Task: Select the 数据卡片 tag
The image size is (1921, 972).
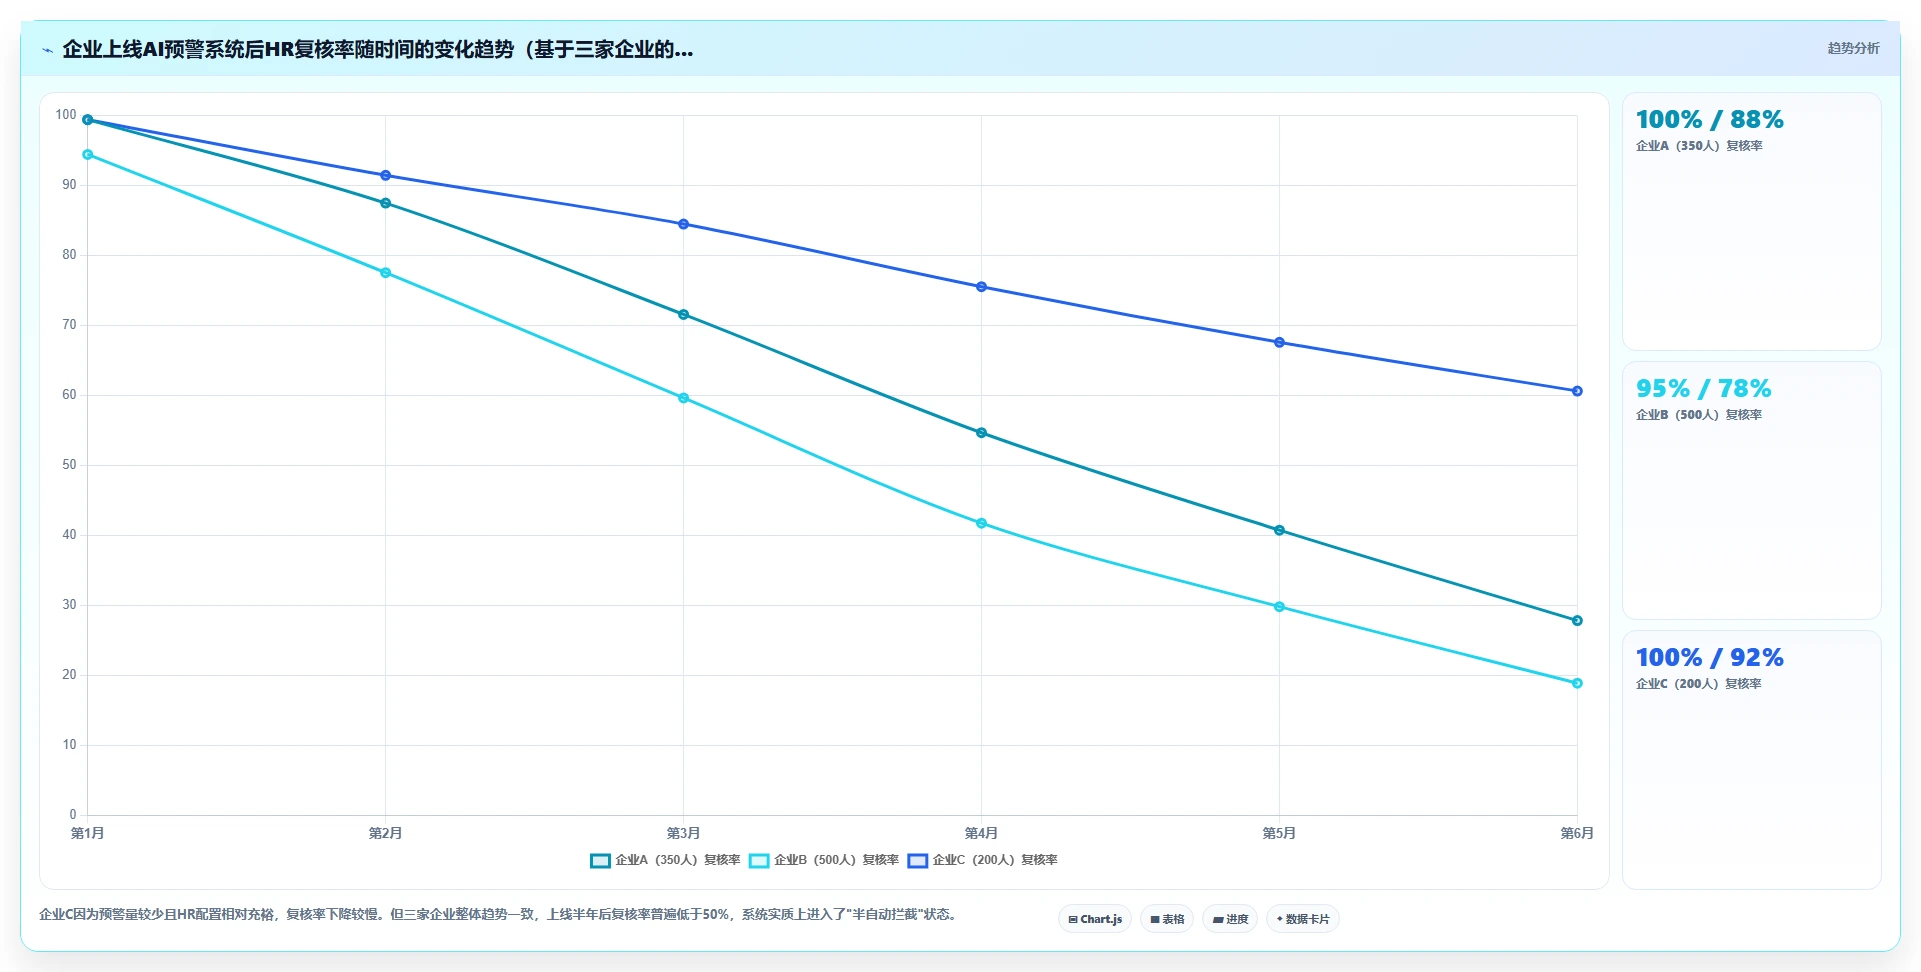Action: (x=1303, y=919)
